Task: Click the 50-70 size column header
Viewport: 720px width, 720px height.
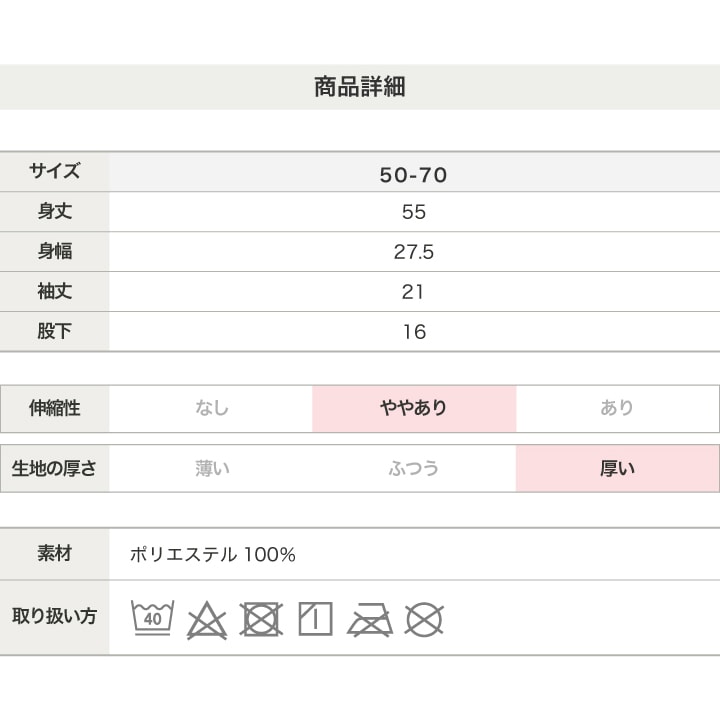Action: tap(414, 175)
